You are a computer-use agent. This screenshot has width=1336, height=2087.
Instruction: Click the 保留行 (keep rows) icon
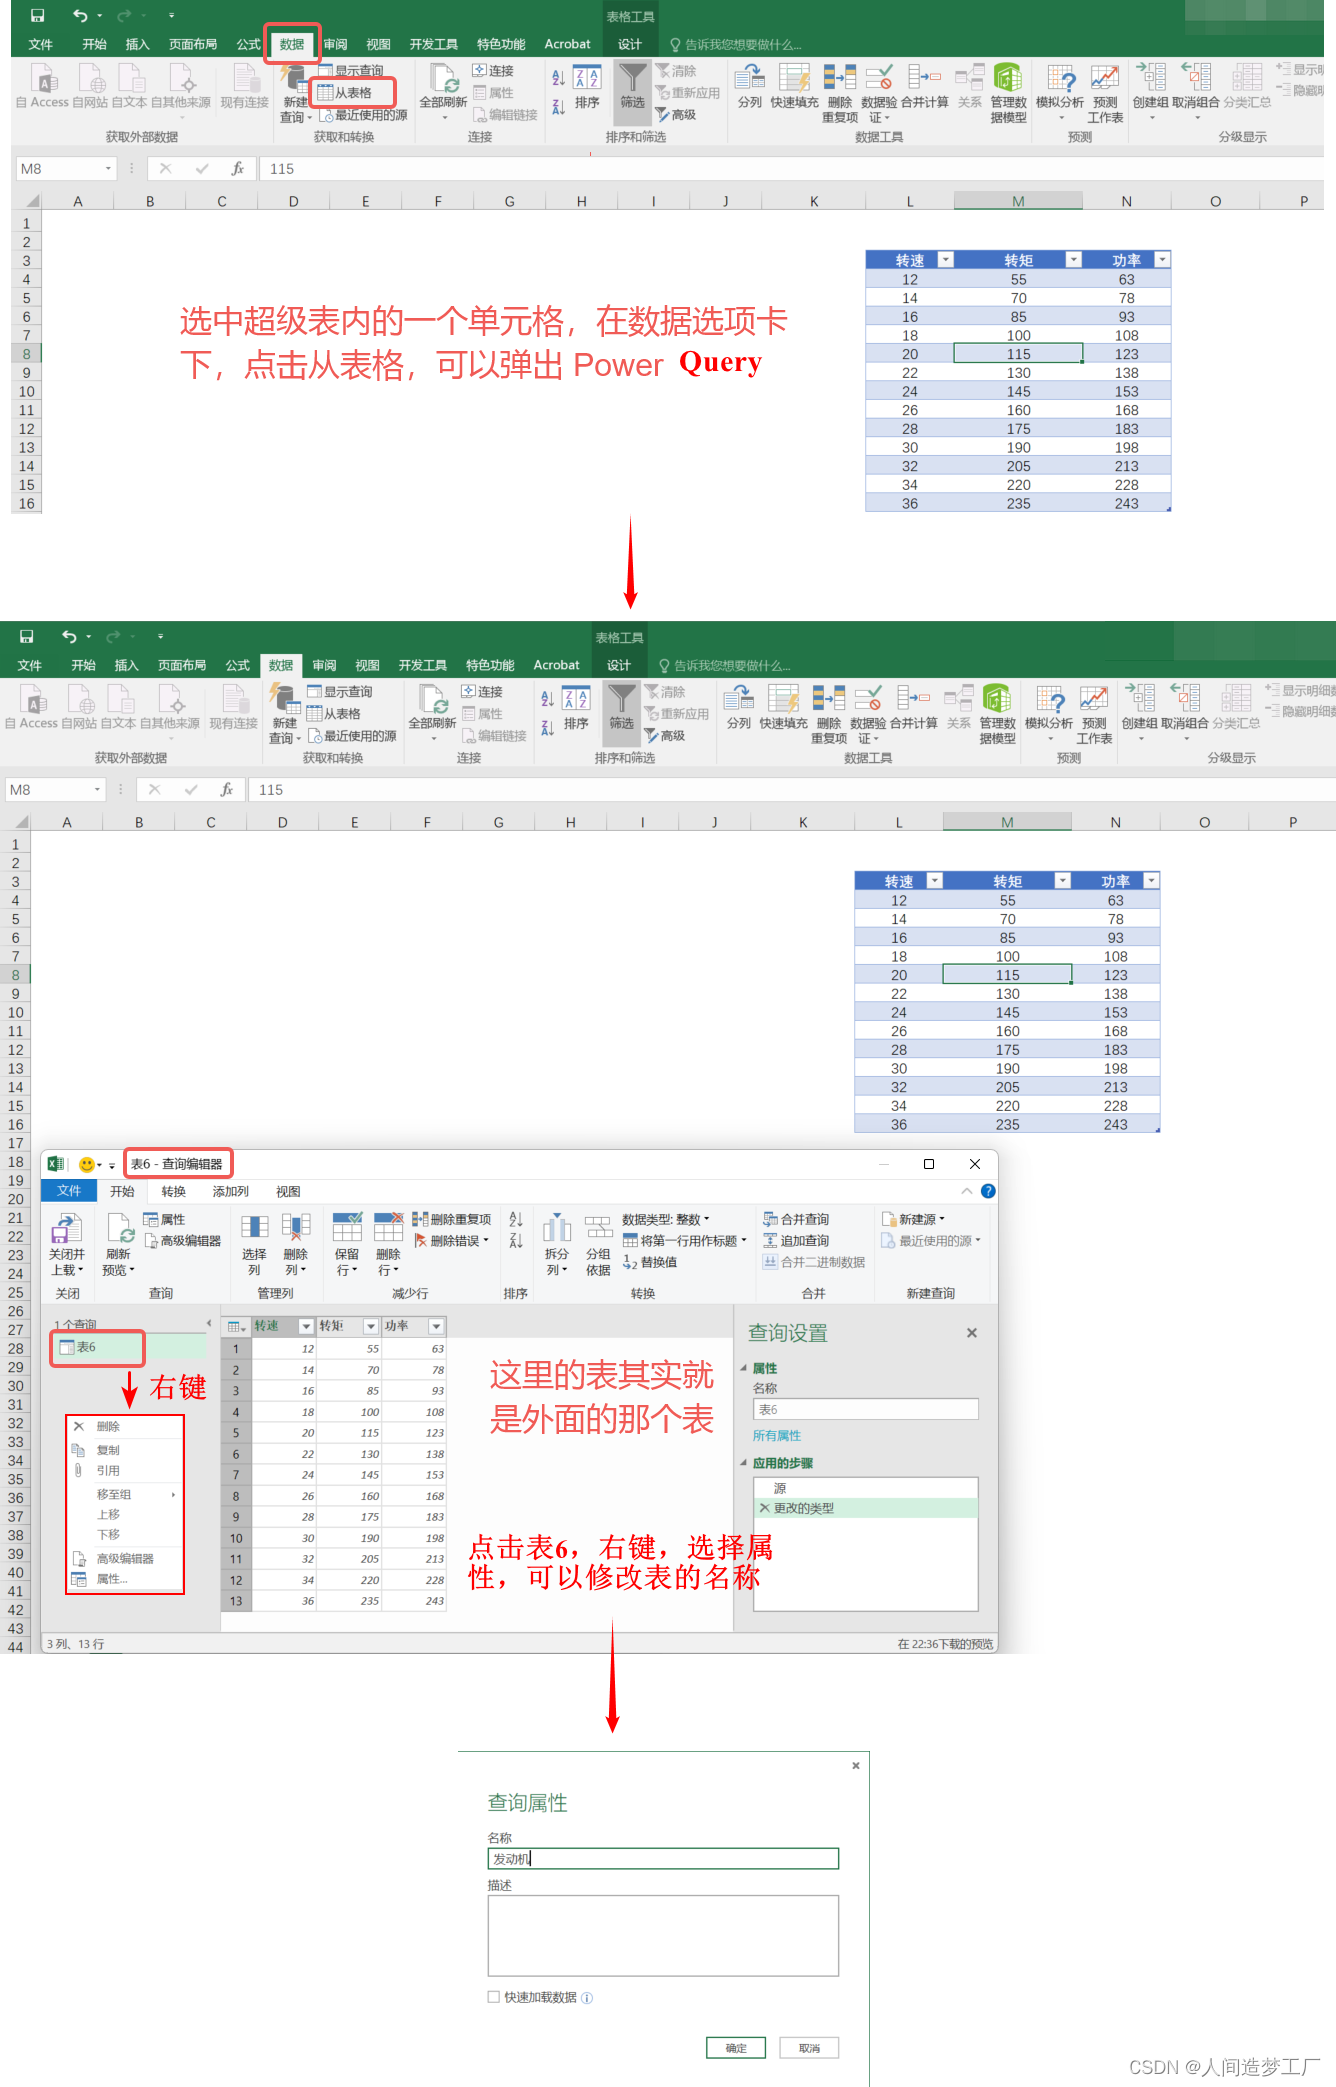pos(347,1243)
